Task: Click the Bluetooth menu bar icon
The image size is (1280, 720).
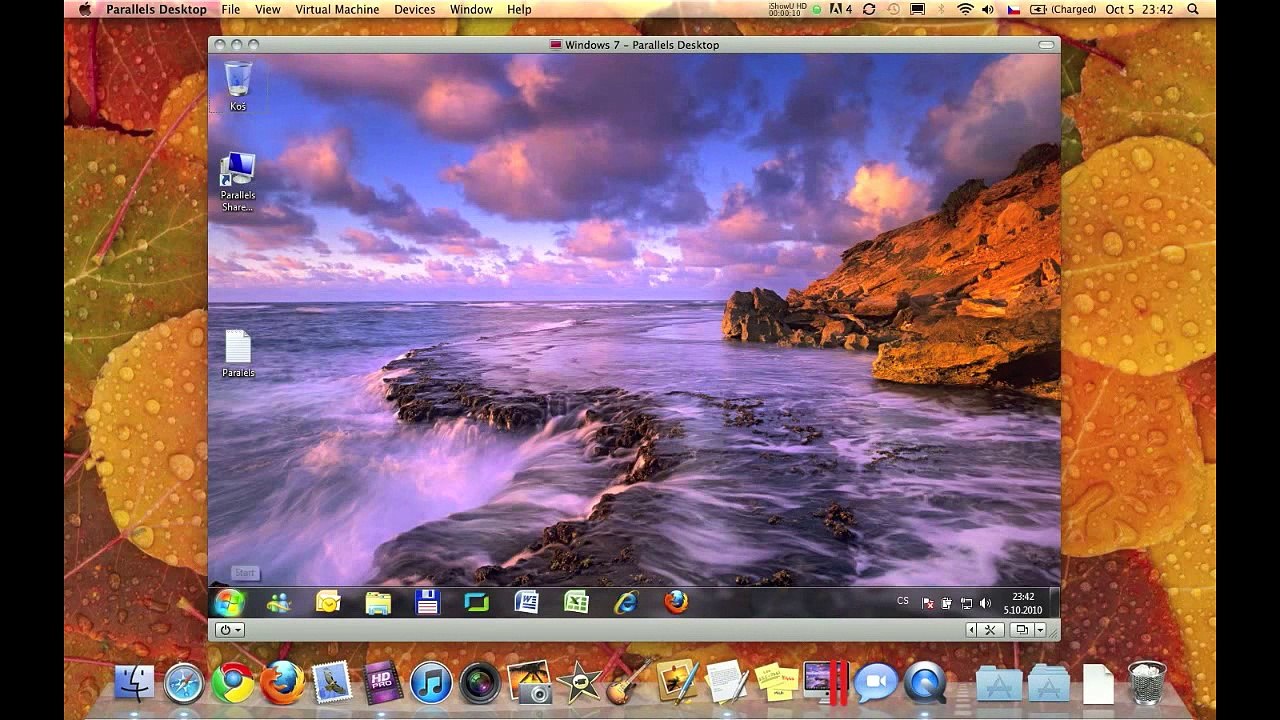Action: (x=943, y=9)
